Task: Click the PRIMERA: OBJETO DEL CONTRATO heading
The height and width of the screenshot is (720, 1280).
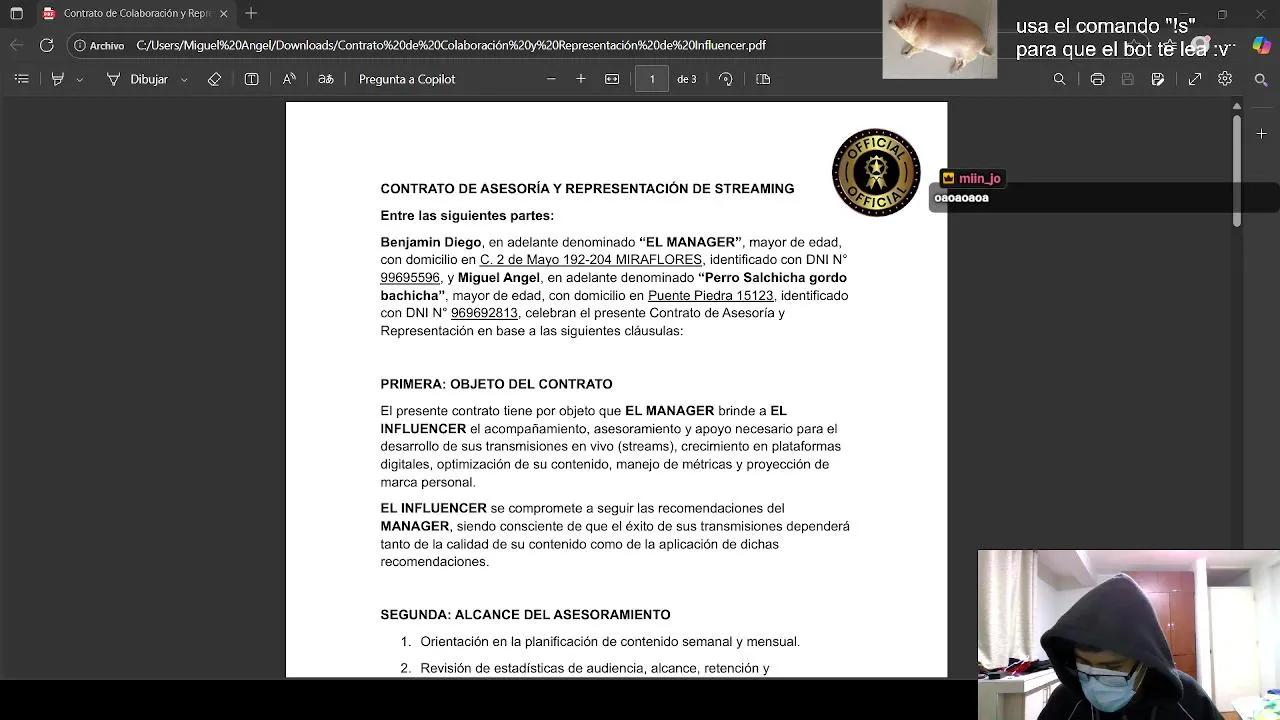Action: coord(496,384)
